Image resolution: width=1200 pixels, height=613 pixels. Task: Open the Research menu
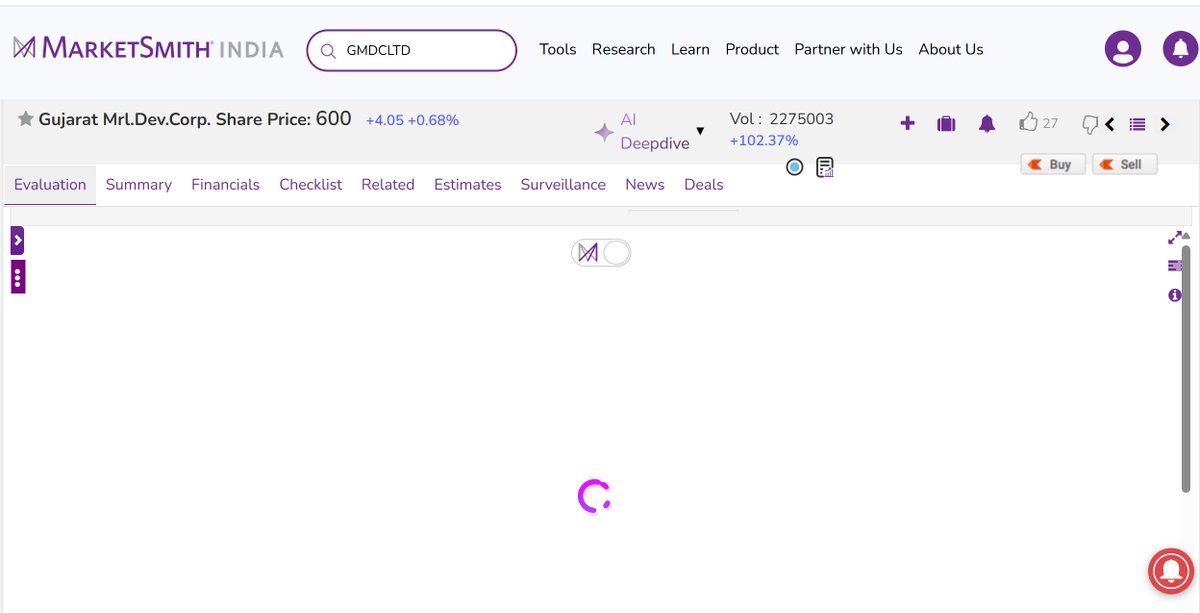tap(623, 49)
